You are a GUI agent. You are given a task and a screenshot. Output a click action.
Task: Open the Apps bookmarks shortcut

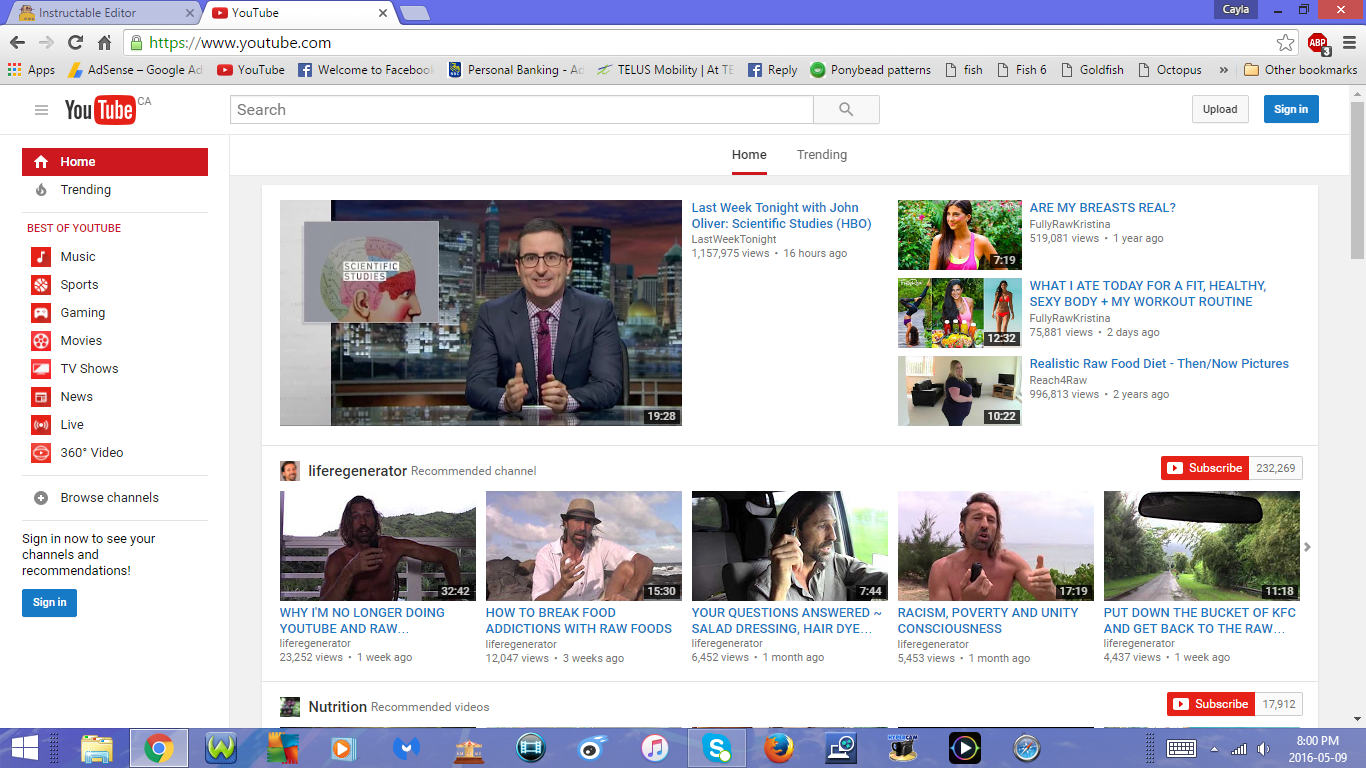[31, 70]
